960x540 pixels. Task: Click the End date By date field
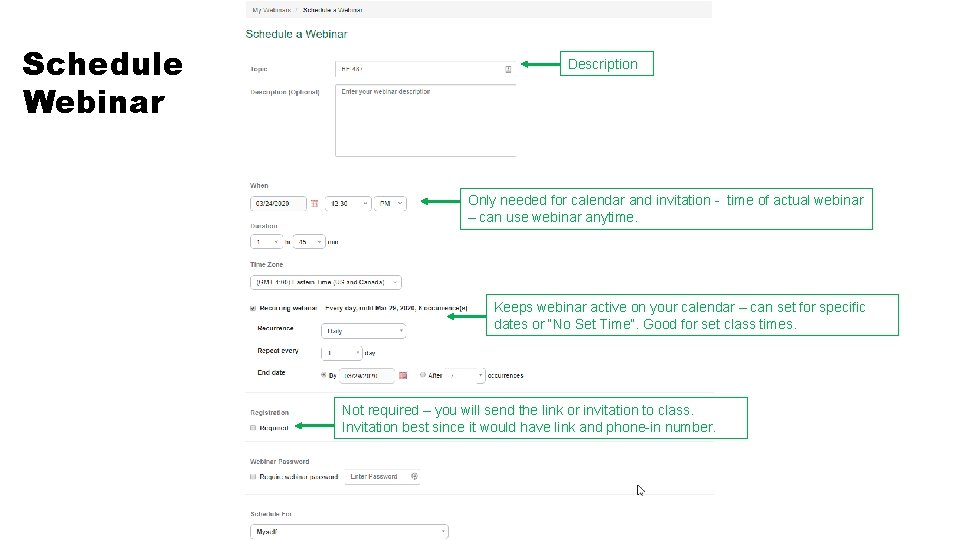366,375
